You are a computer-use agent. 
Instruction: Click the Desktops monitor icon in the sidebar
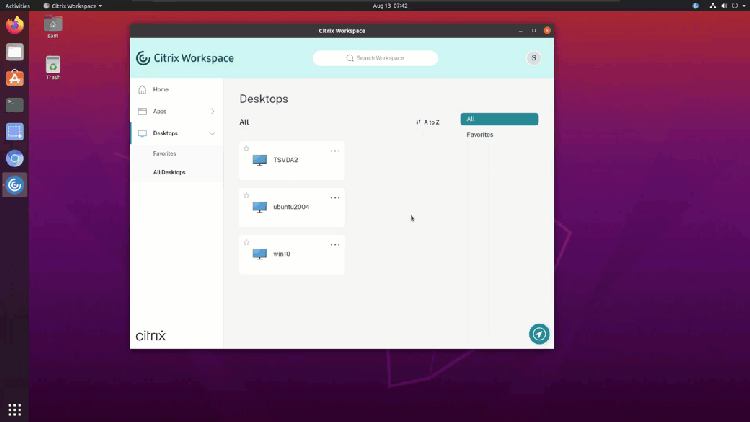(142, 133)
